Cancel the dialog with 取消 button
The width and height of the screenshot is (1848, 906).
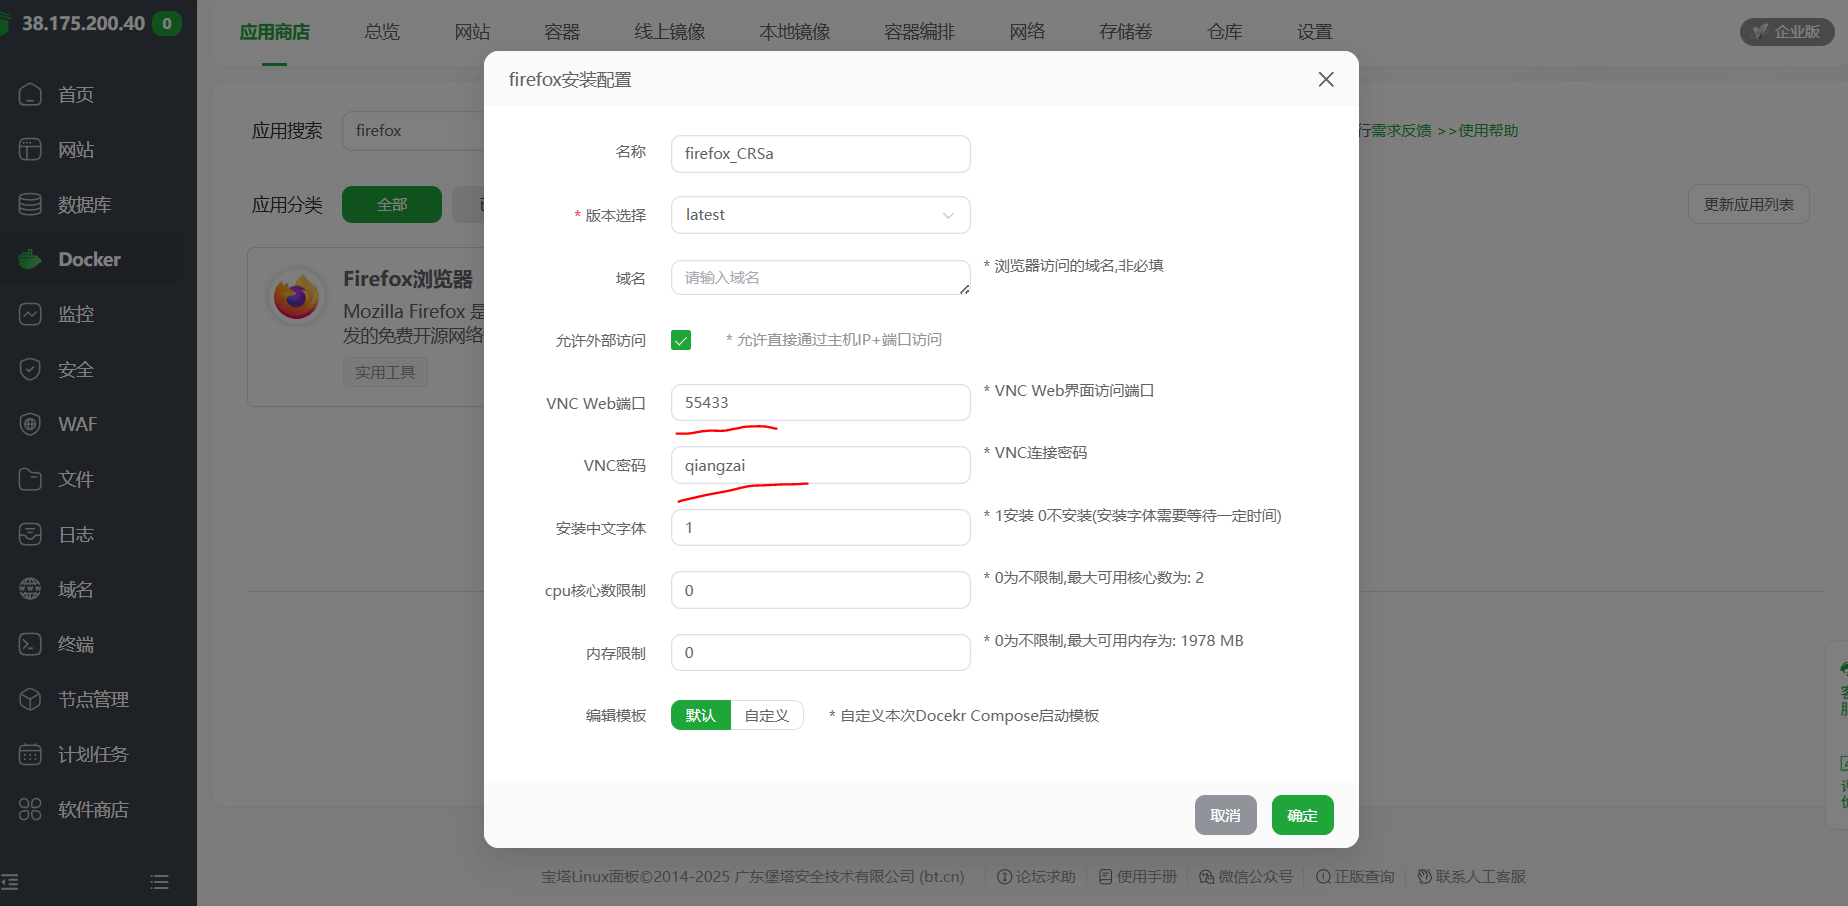pyautogui.click(x=1225, y=815)
